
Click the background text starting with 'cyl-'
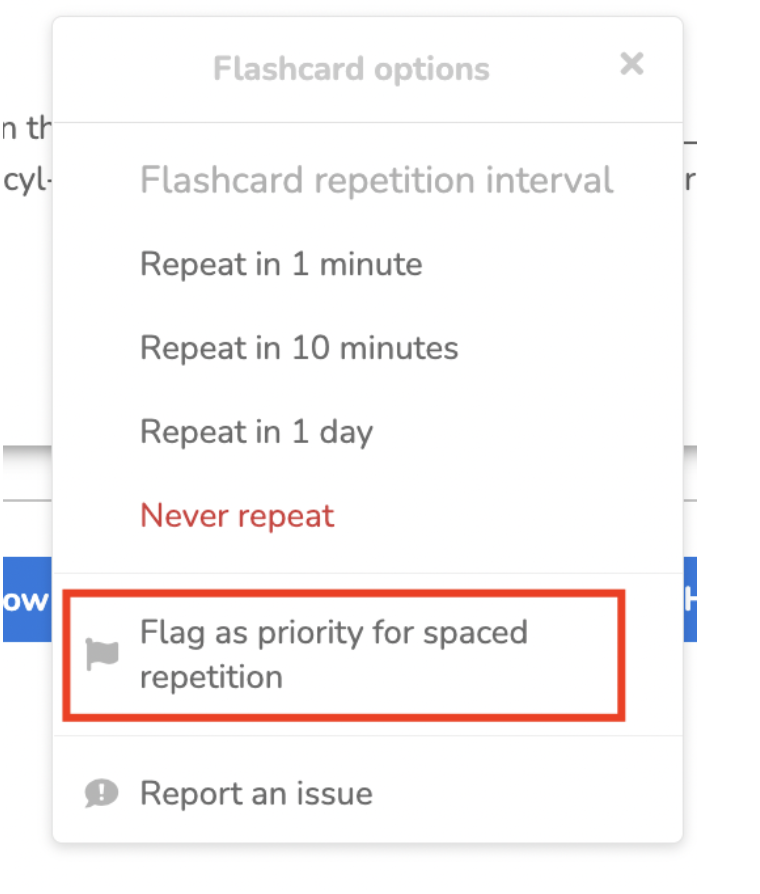click(x=24, y=183)
